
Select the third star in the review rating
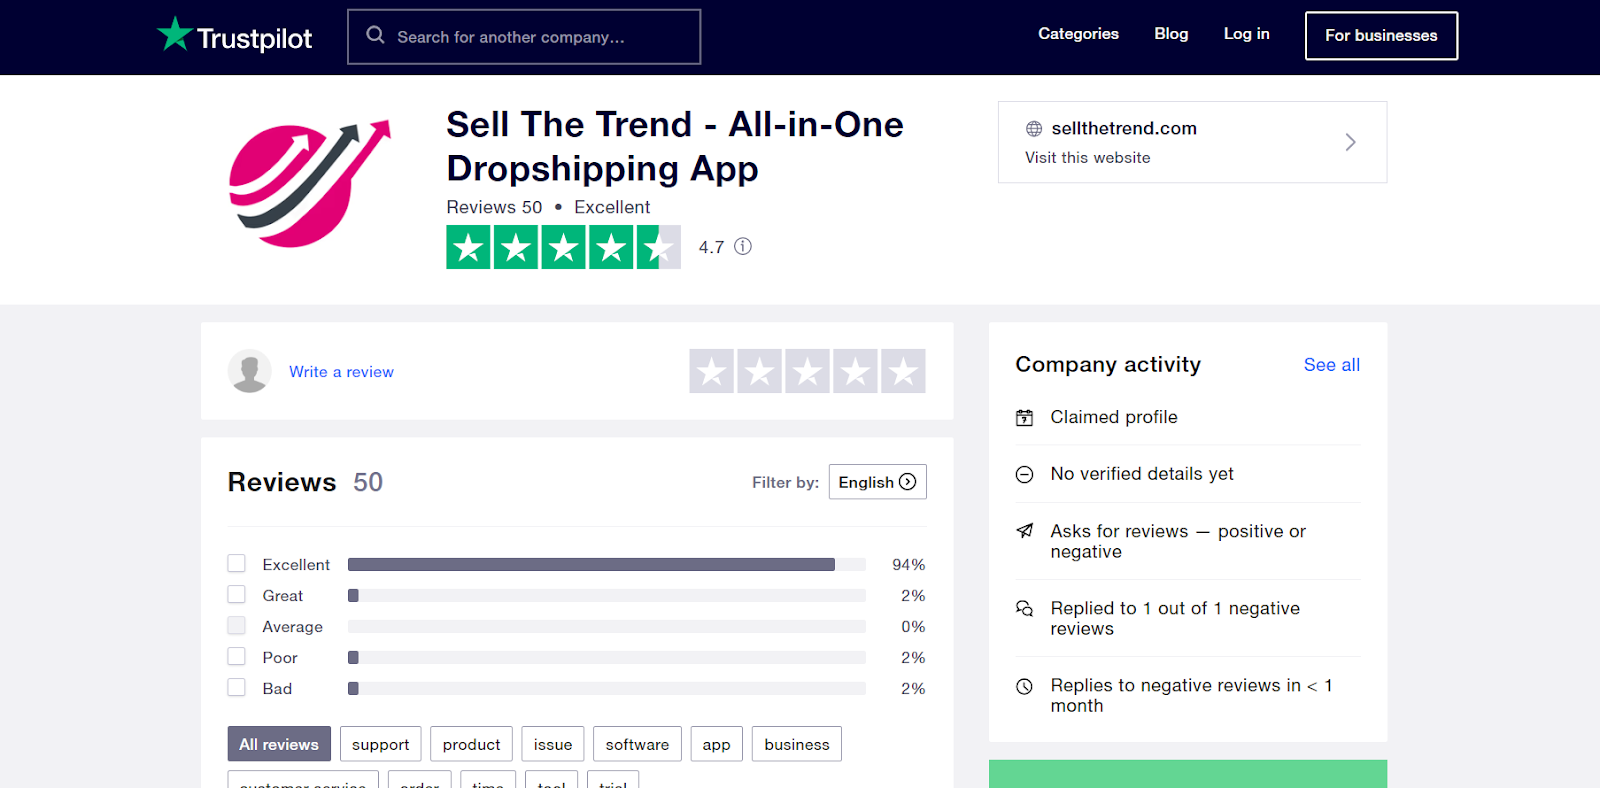808,371
